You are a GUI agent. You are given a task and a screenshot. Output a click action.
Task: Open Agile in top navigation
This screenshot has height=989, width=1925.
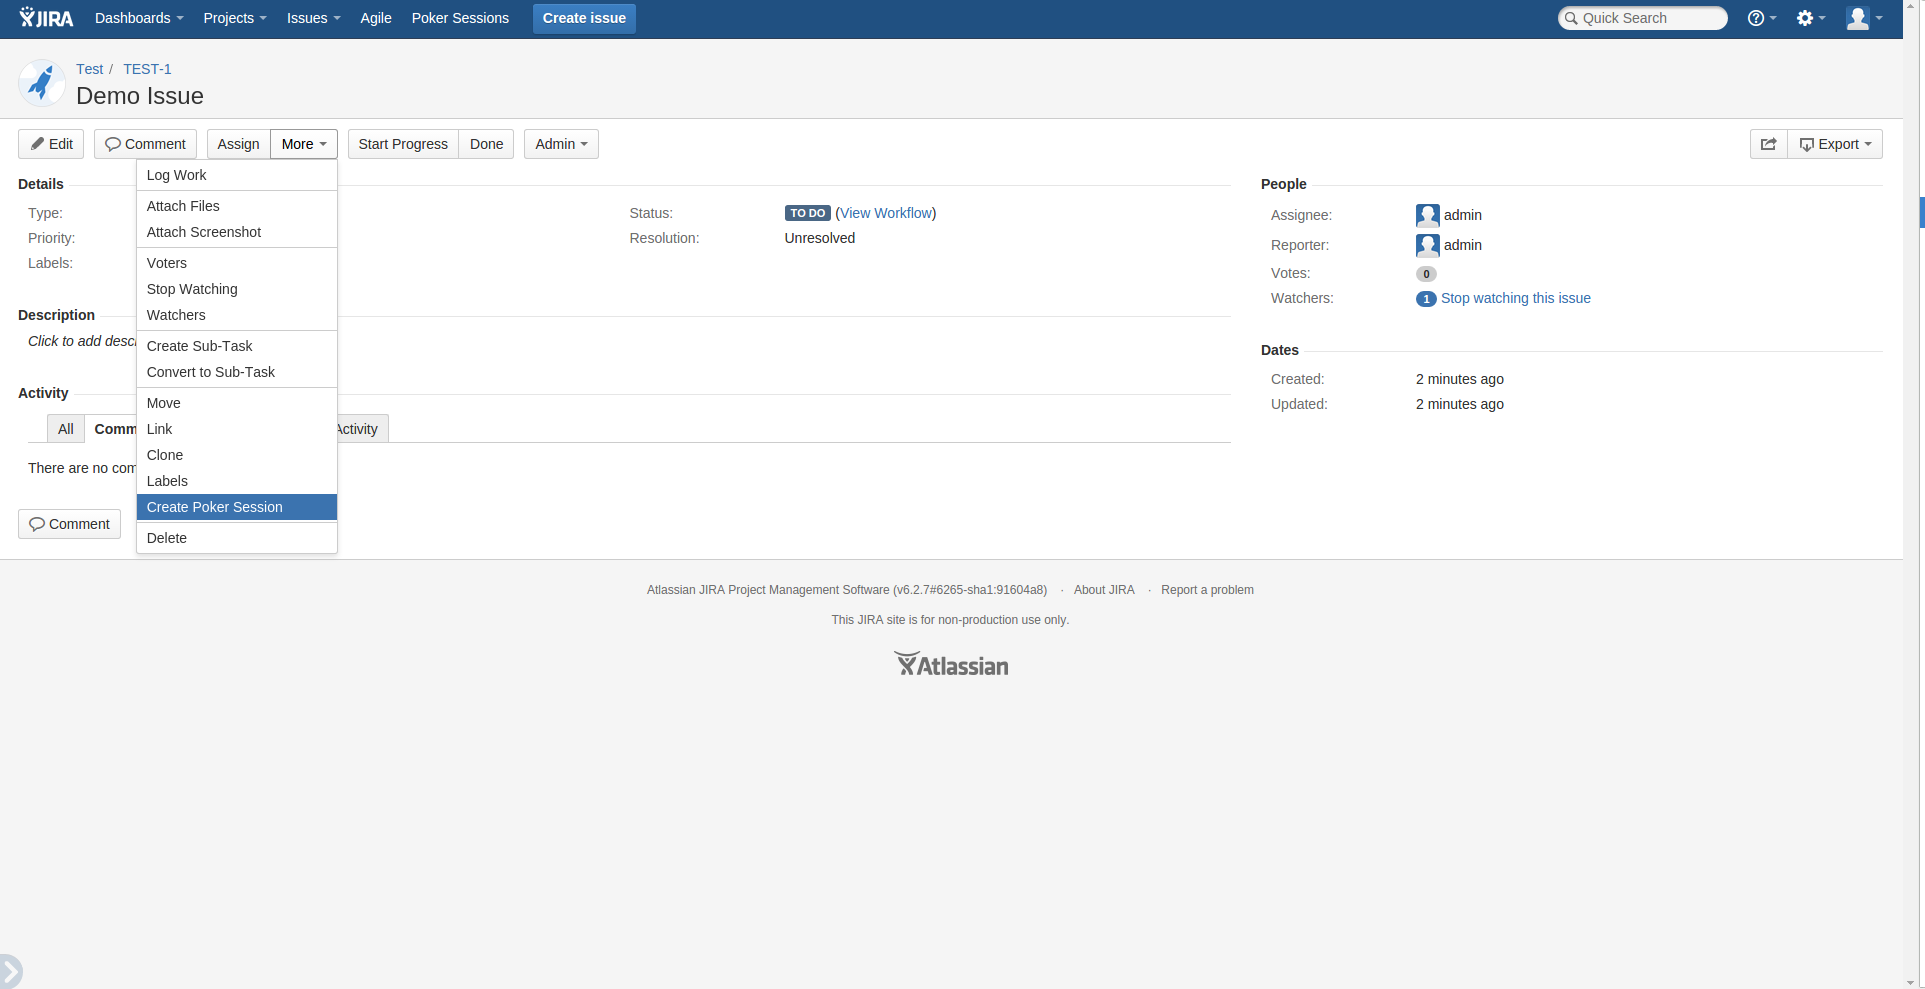pos(376,18)
